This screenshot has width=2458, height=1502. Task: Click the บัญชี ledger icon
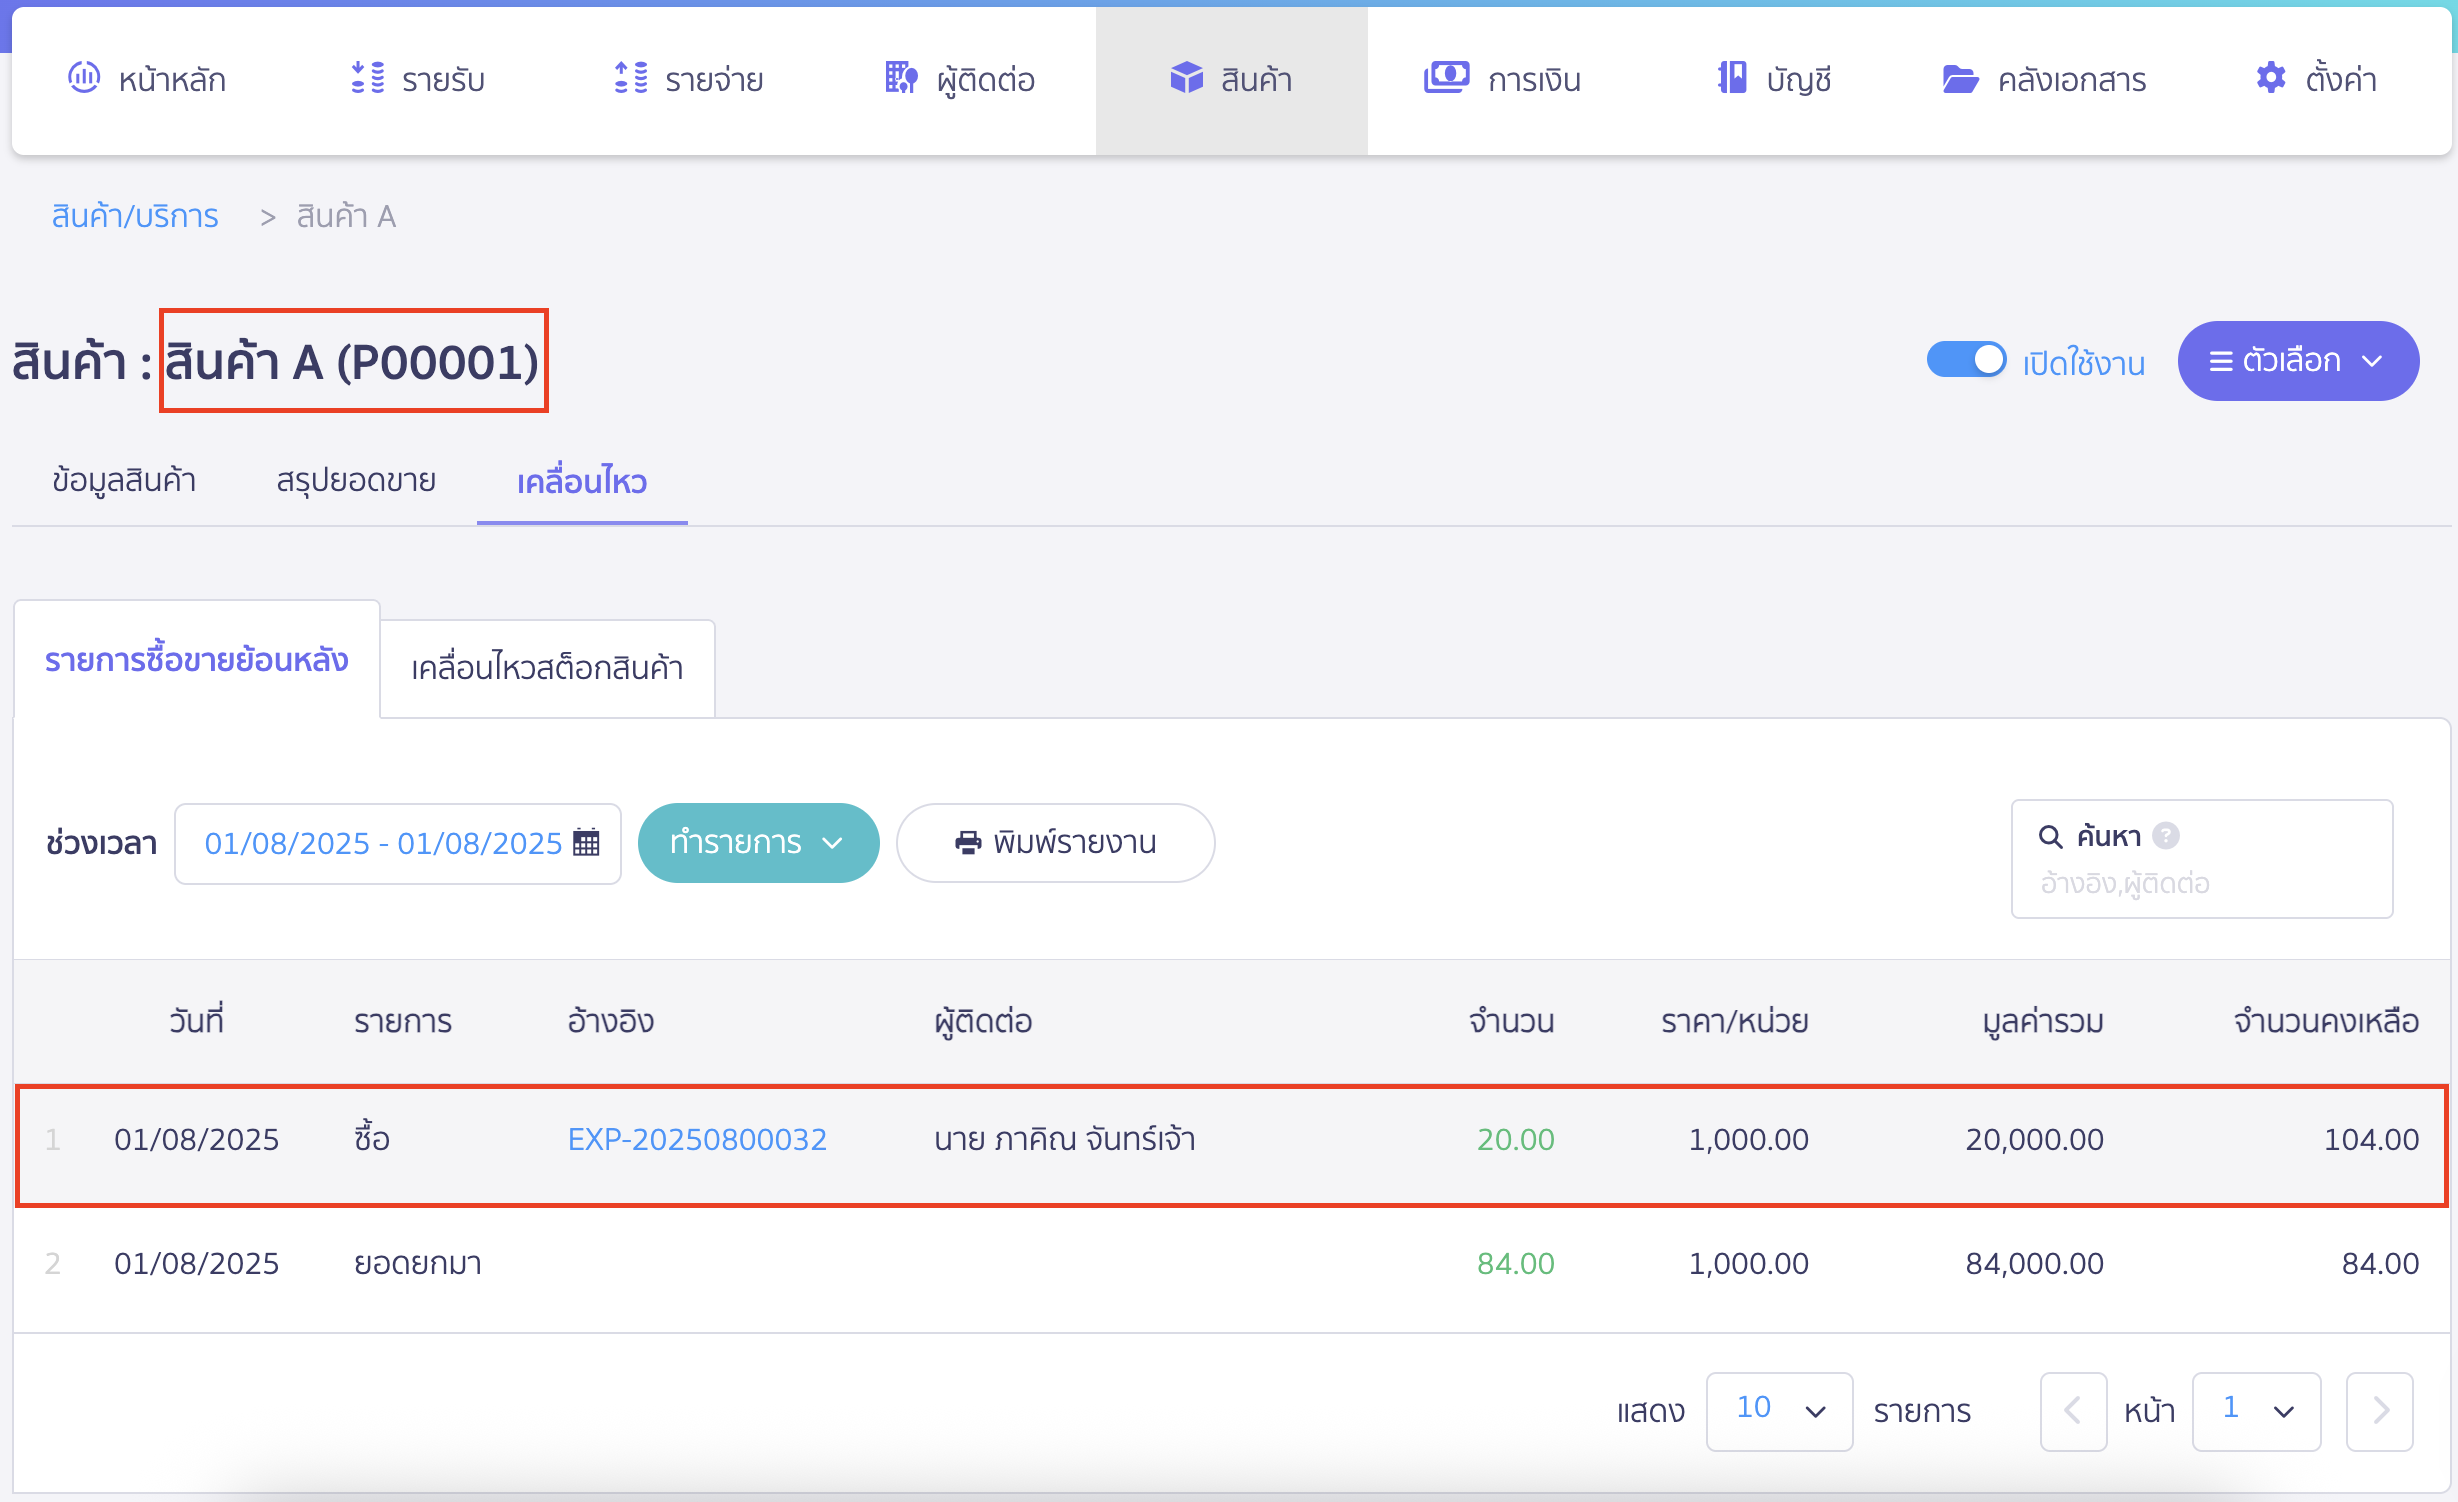point(1732,77)
